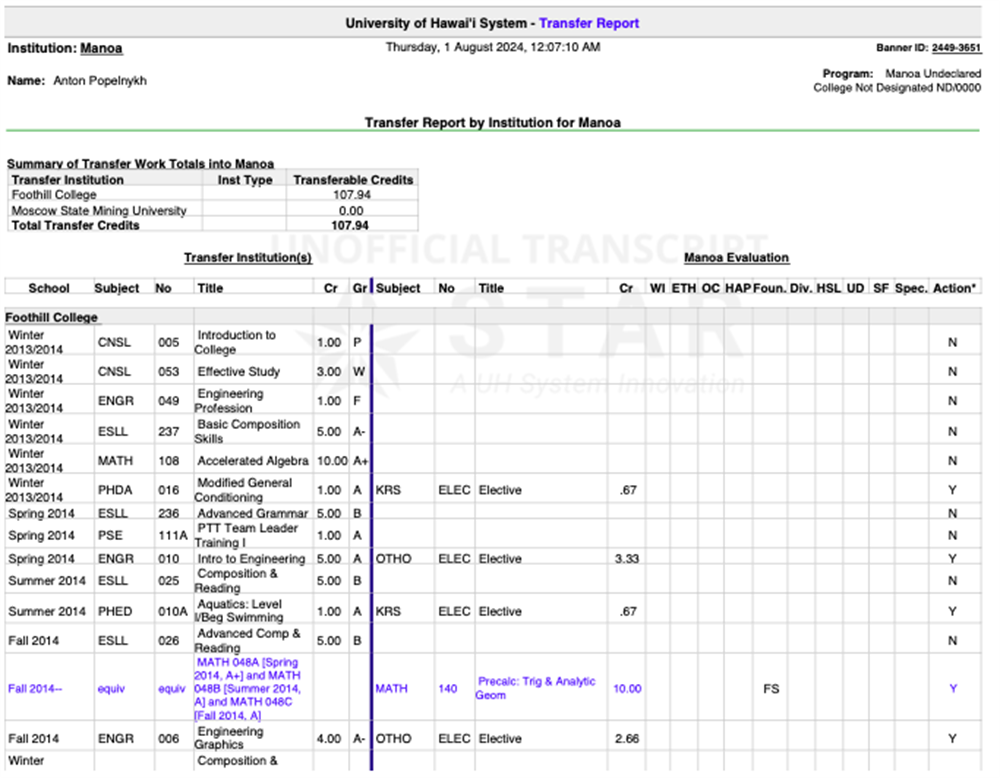The width and height of the screenshot is (1000, 778).
Task: Select the "ETH" column header
Action: coord(684,288)
